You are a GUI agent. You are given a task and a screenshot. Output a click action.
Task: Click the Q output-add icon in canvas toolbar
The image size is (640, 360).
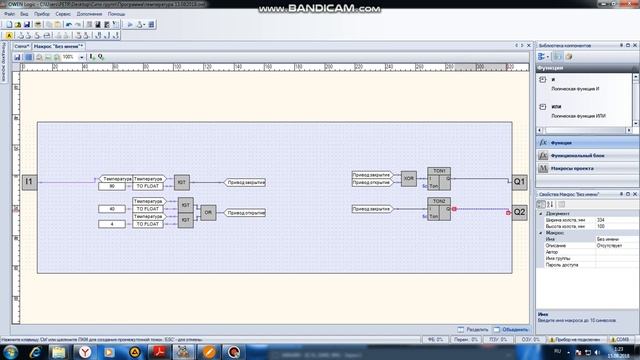click(101, 57)
